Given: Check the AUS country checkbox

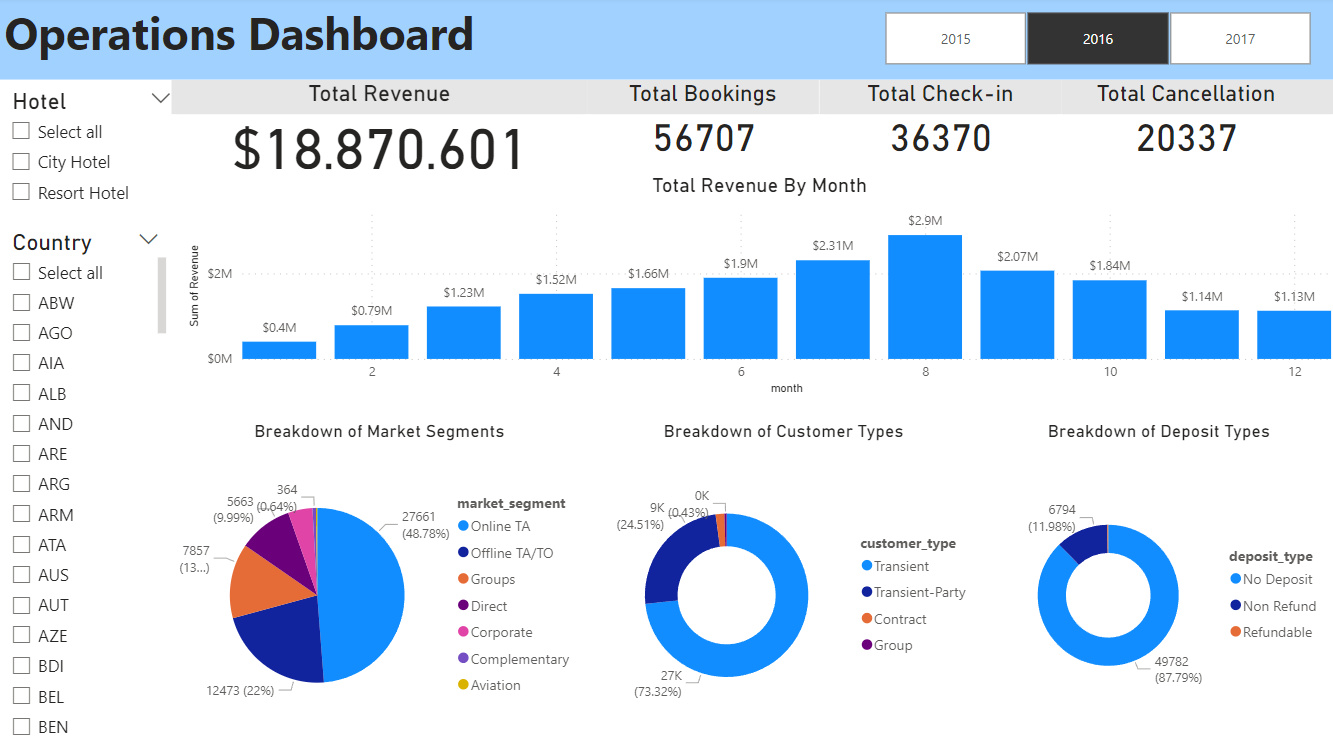Looking at the screenshot, I should [21, 574].
